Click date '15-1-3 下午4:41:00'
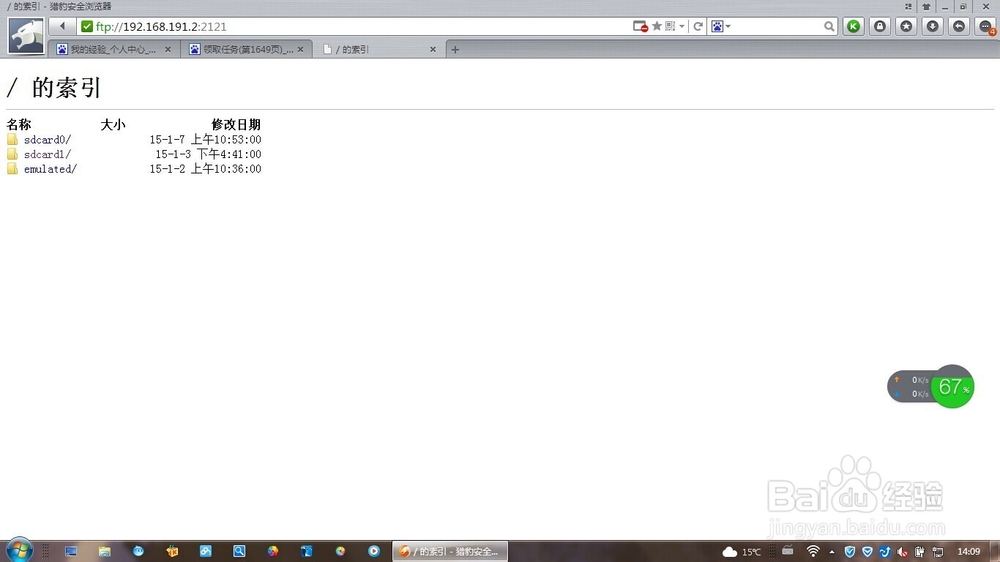The width and height of the screenshot is (1000, 562). [208, 154]
